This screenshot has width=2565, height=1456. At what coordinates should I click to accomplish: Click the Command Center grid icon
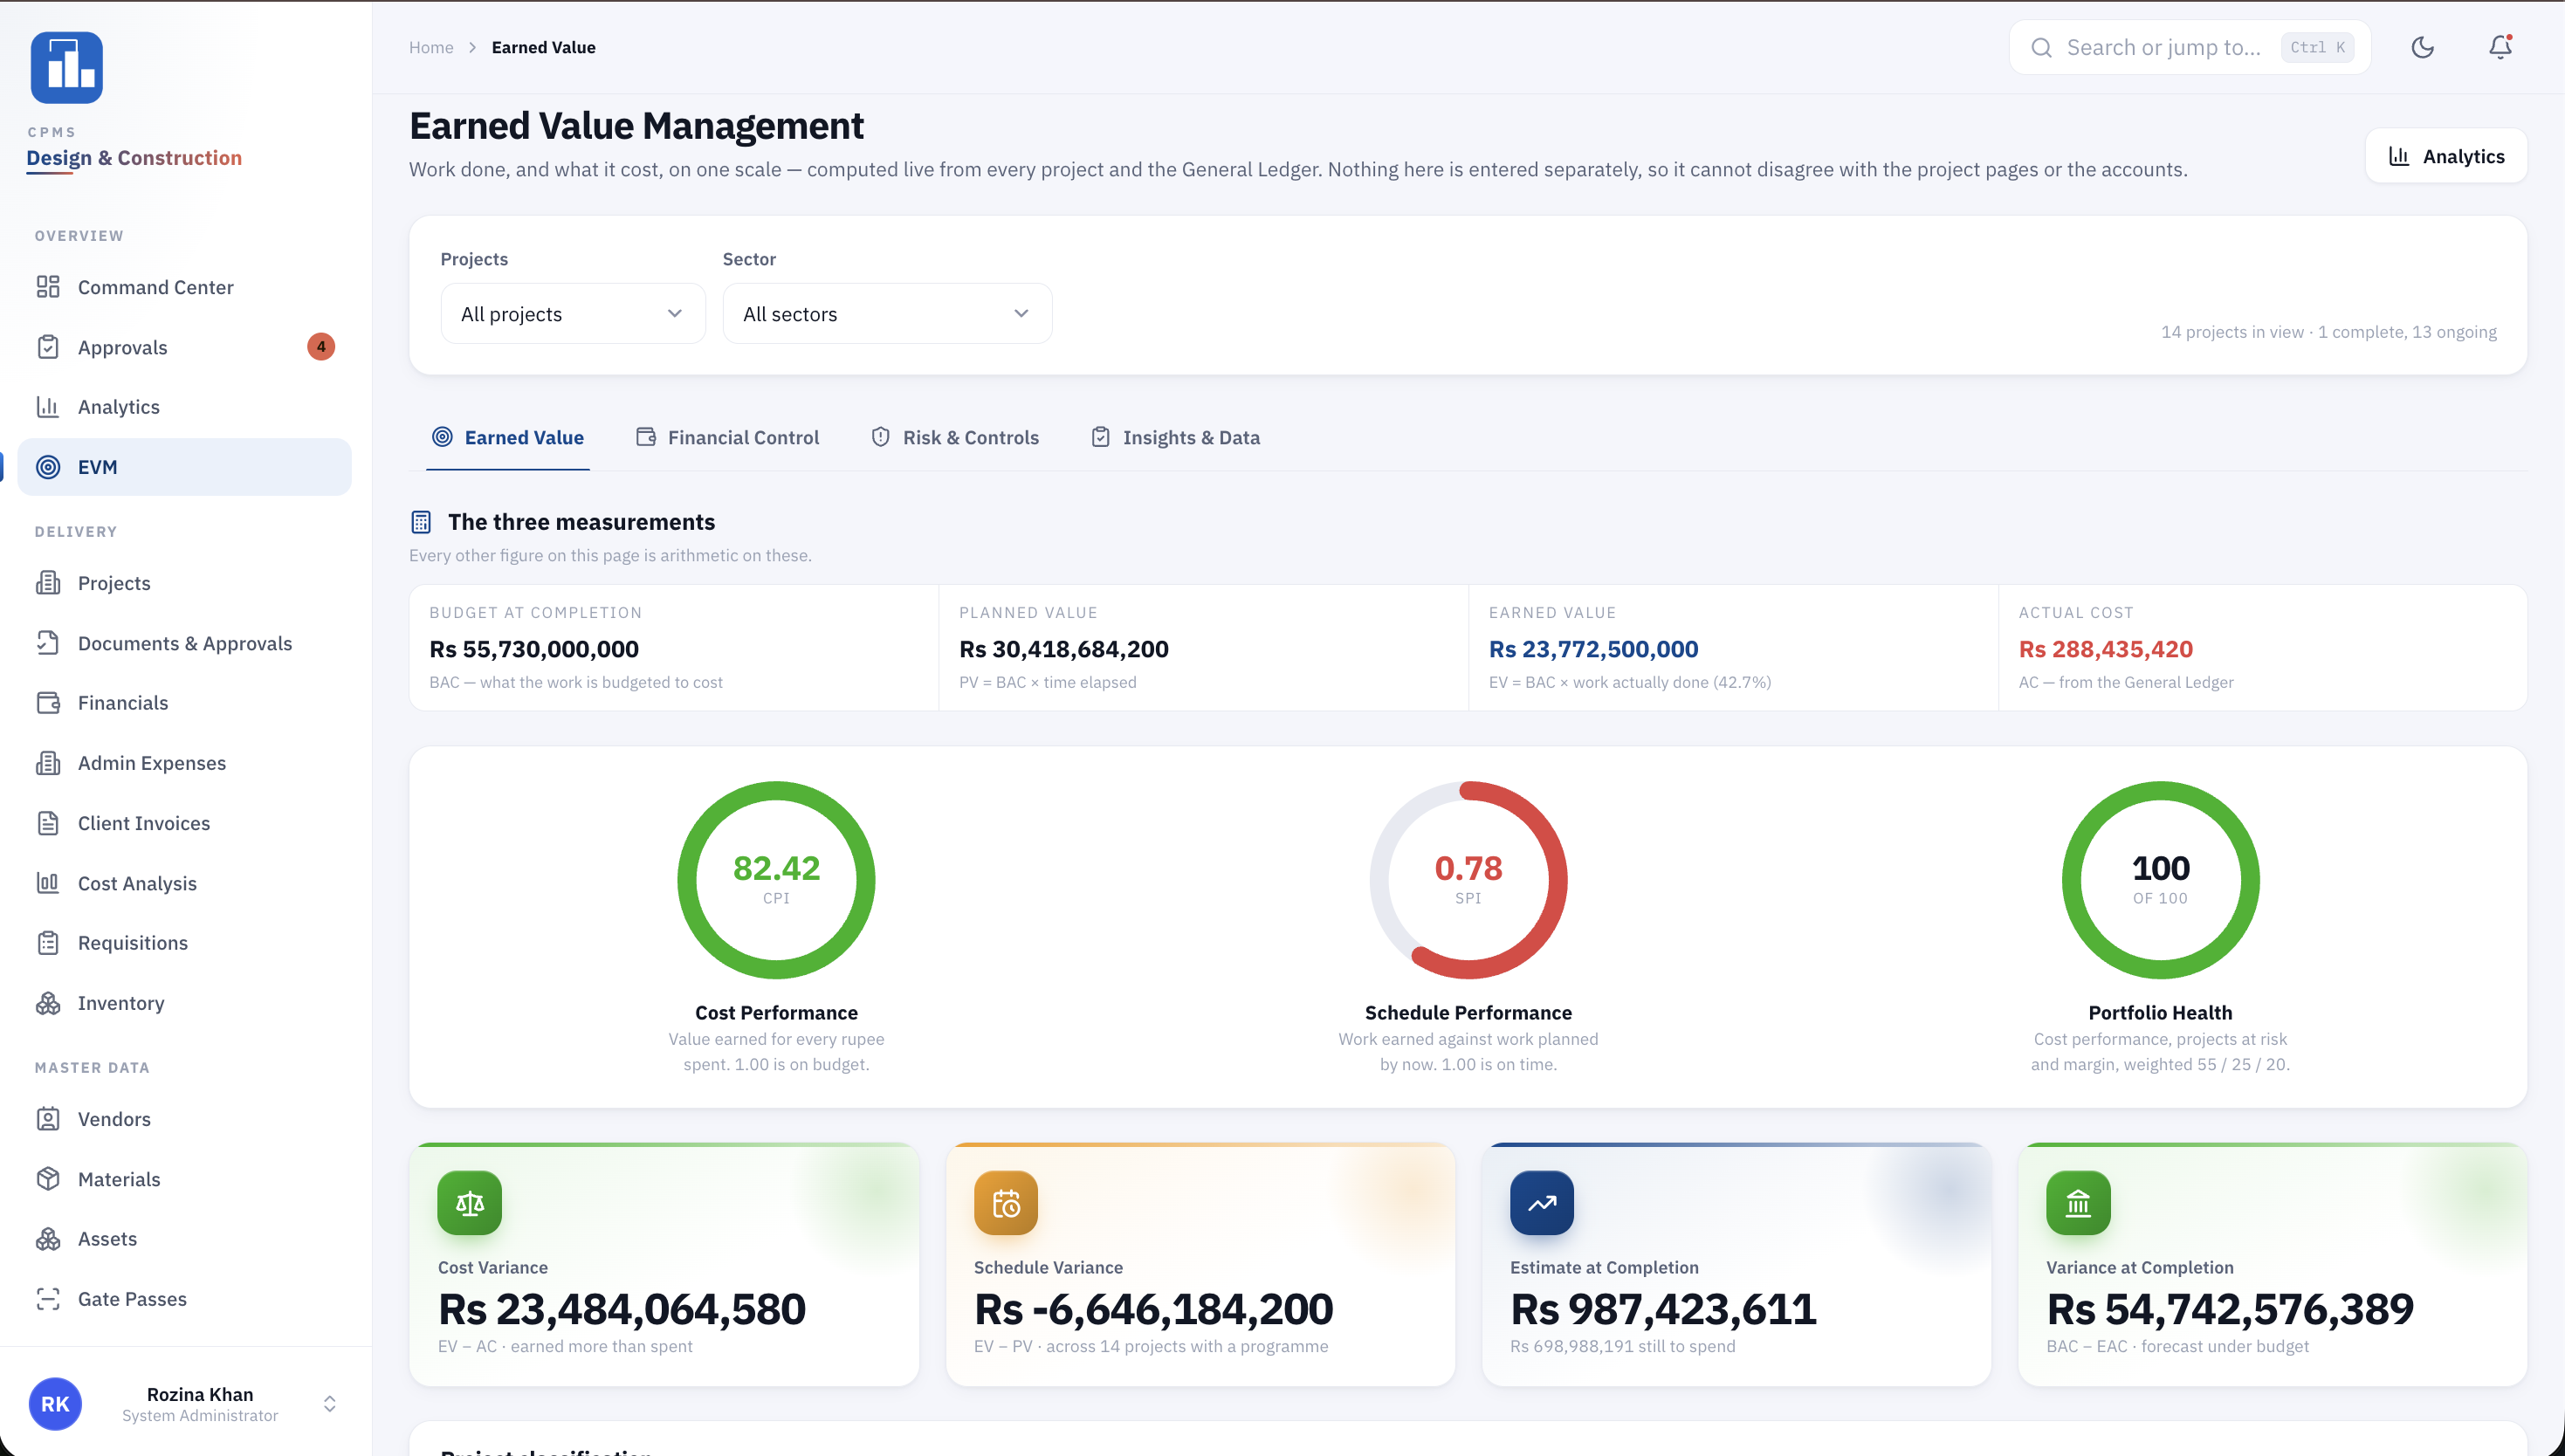click(48, 287)
